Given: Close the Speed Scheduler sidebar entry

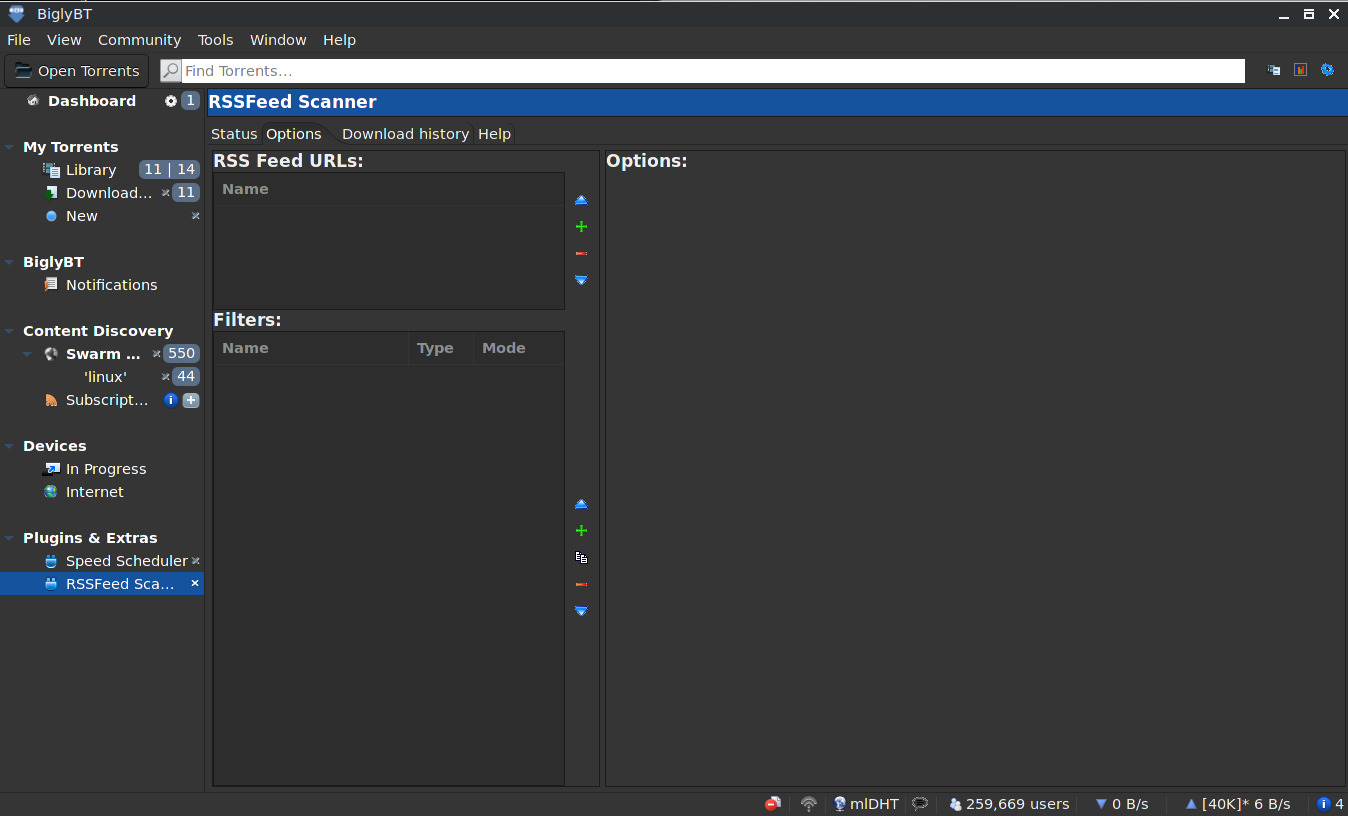Looking at the screenshot, I should pos(196,561).
